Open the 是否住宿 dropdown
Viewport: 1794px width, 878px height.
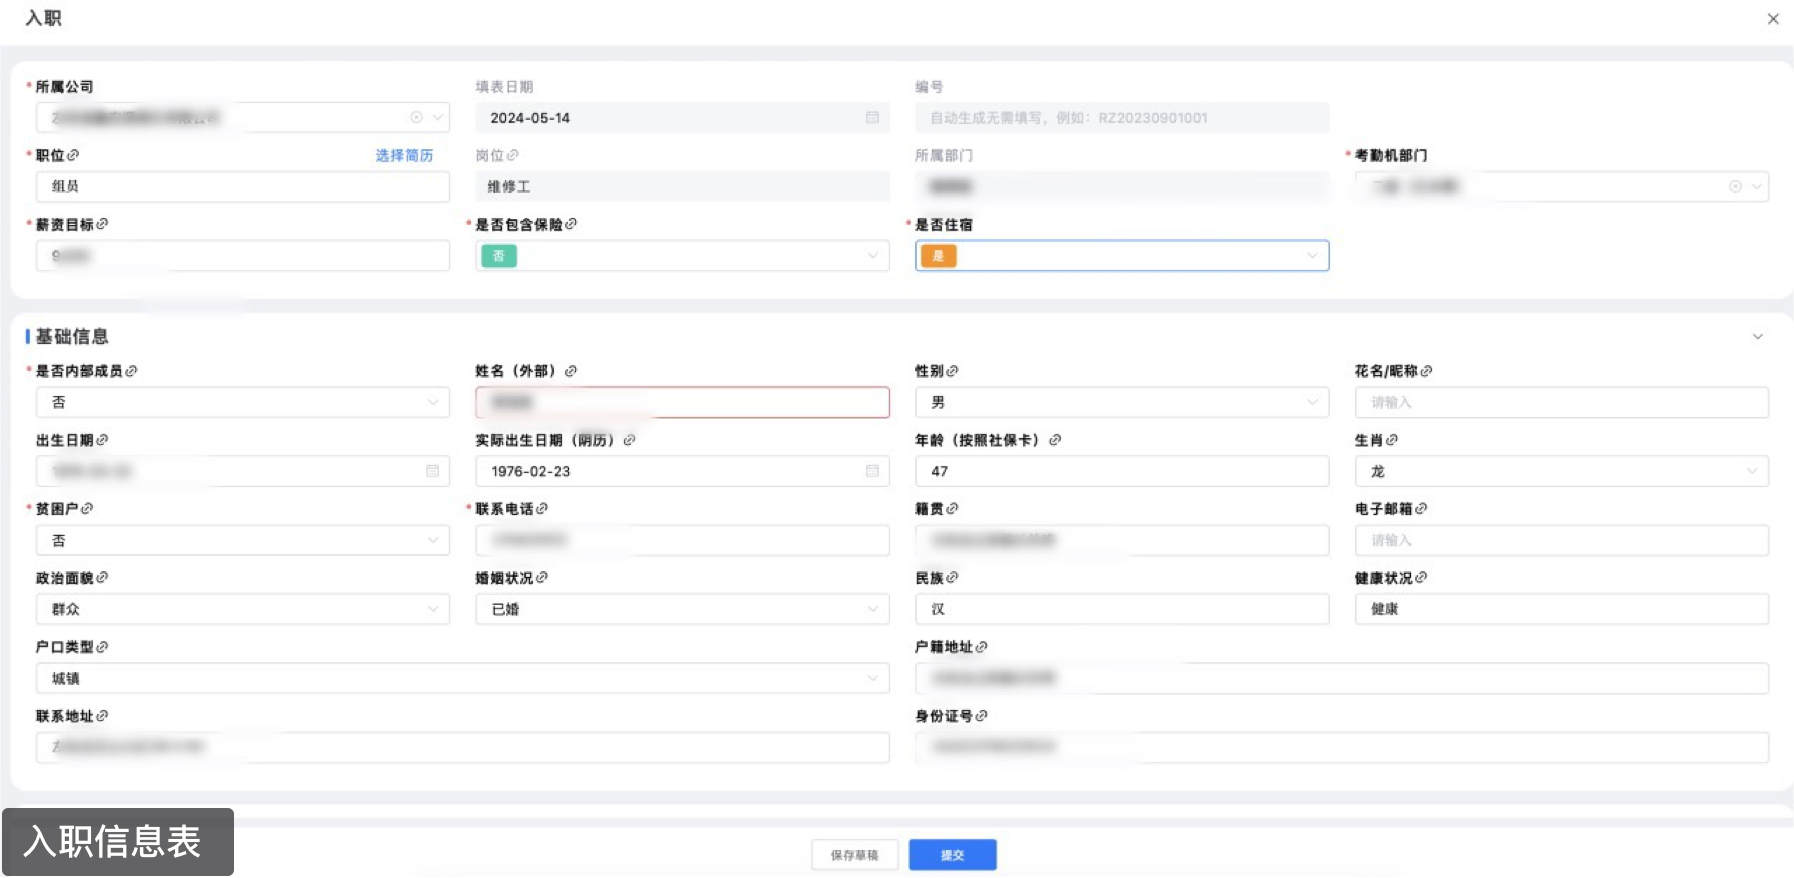(x=1121, y=256)
